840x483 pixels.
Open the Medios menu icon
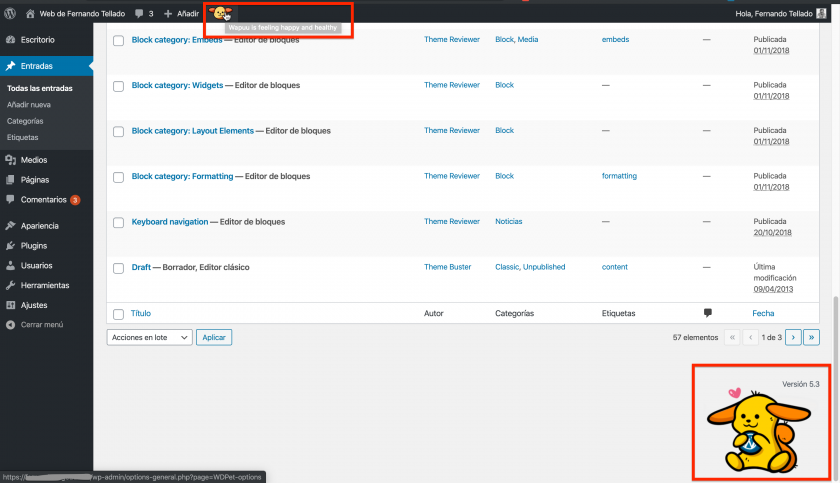point(10,160)
